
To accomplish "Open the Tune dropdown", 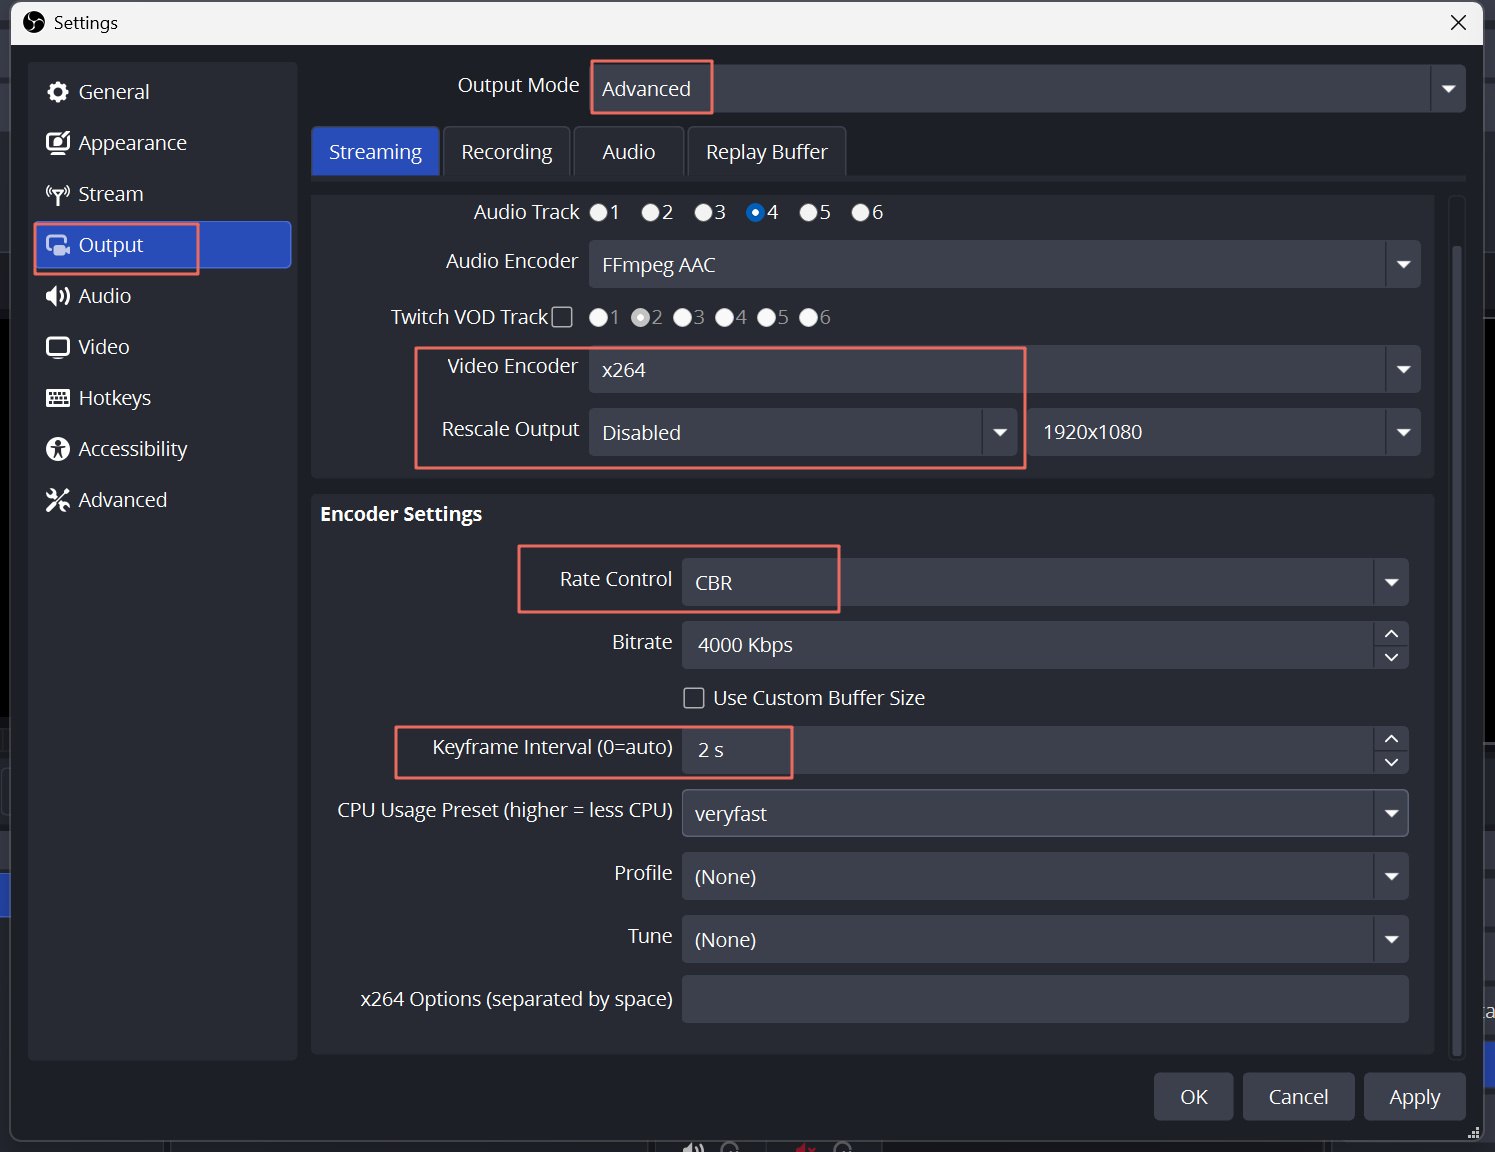I will point(1045,939).
